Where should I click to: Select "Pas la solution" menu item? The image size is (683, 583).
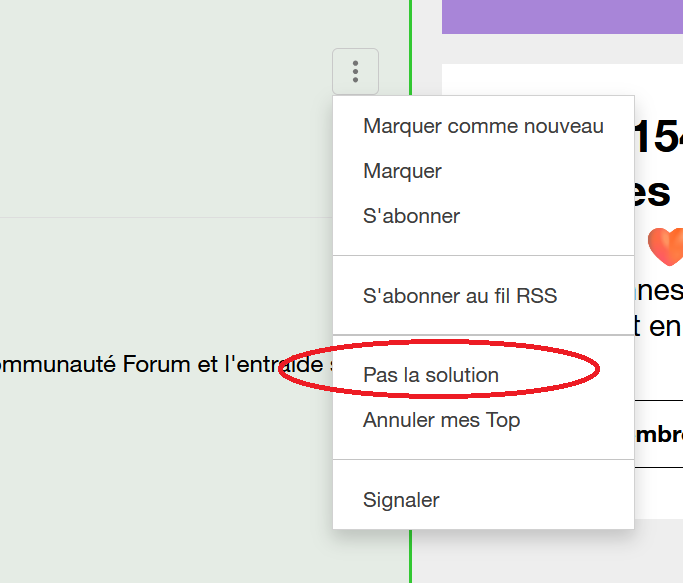[430, 375]
